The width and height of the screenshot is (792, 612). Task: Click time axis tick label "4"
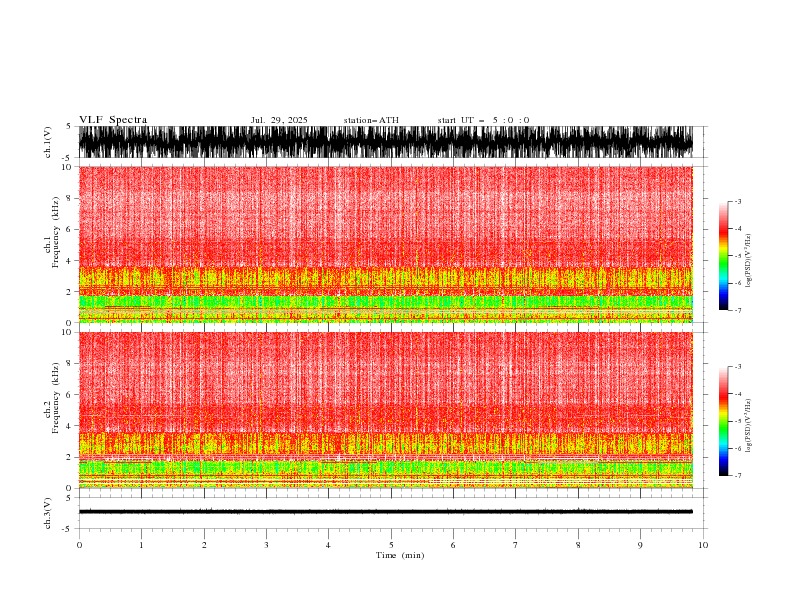click(x=328, y=545)
